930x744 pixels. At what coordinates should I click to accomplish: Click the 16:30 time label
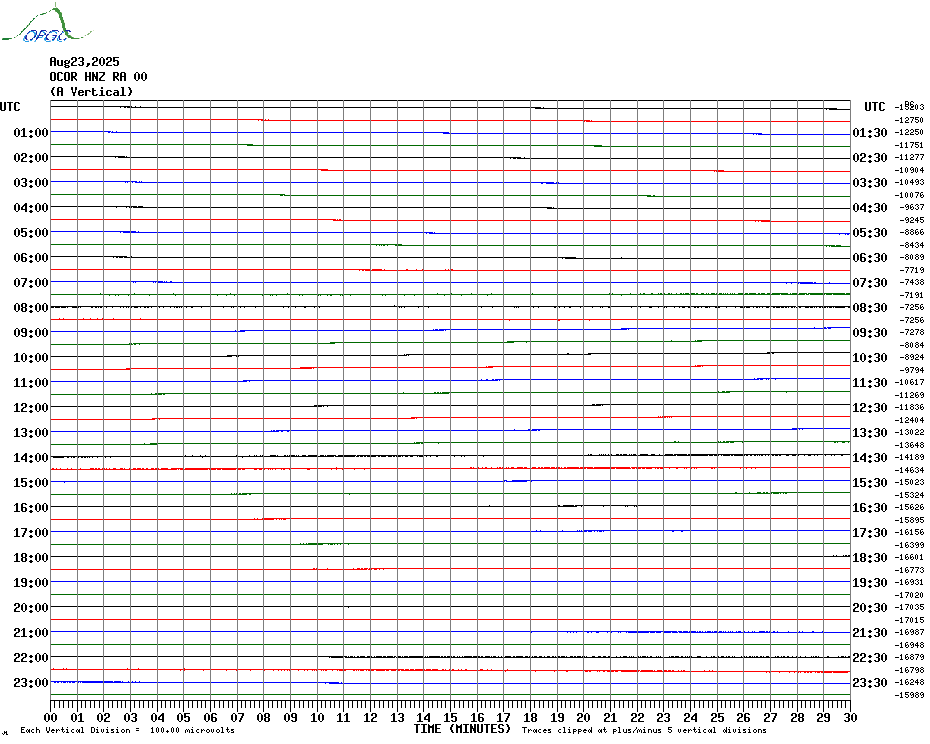[870, 507]
